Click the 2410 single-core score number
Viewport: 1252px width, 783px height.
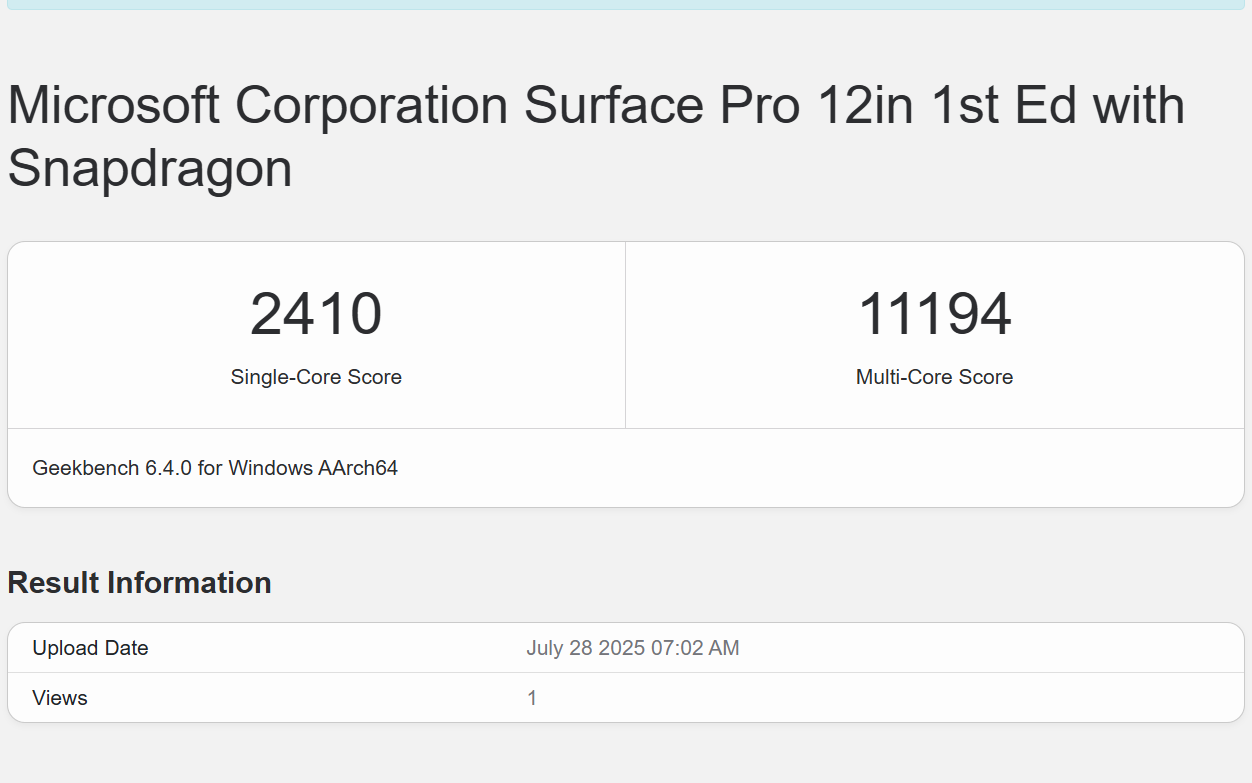pos(316,314)
